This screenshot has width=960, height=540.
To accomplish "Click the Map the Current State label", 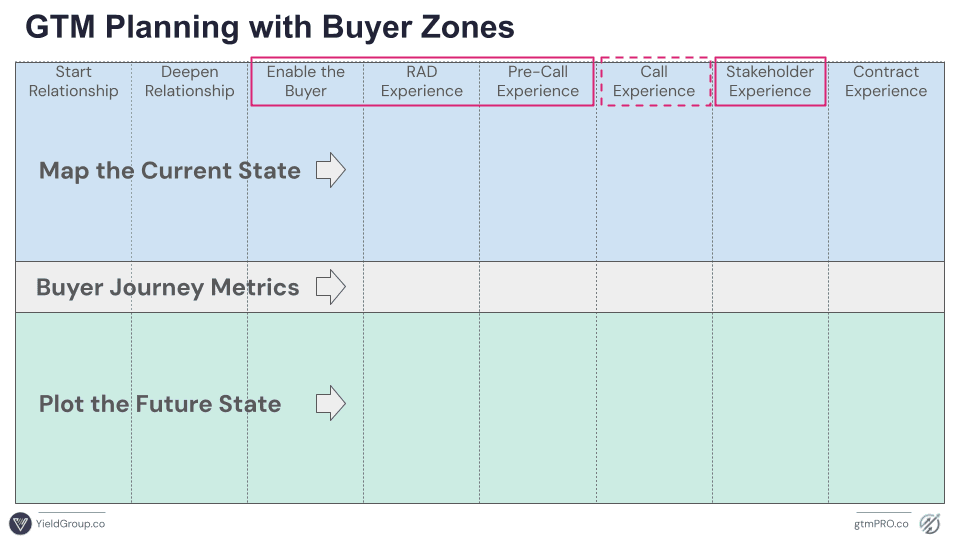I will (x=170, y=171).
